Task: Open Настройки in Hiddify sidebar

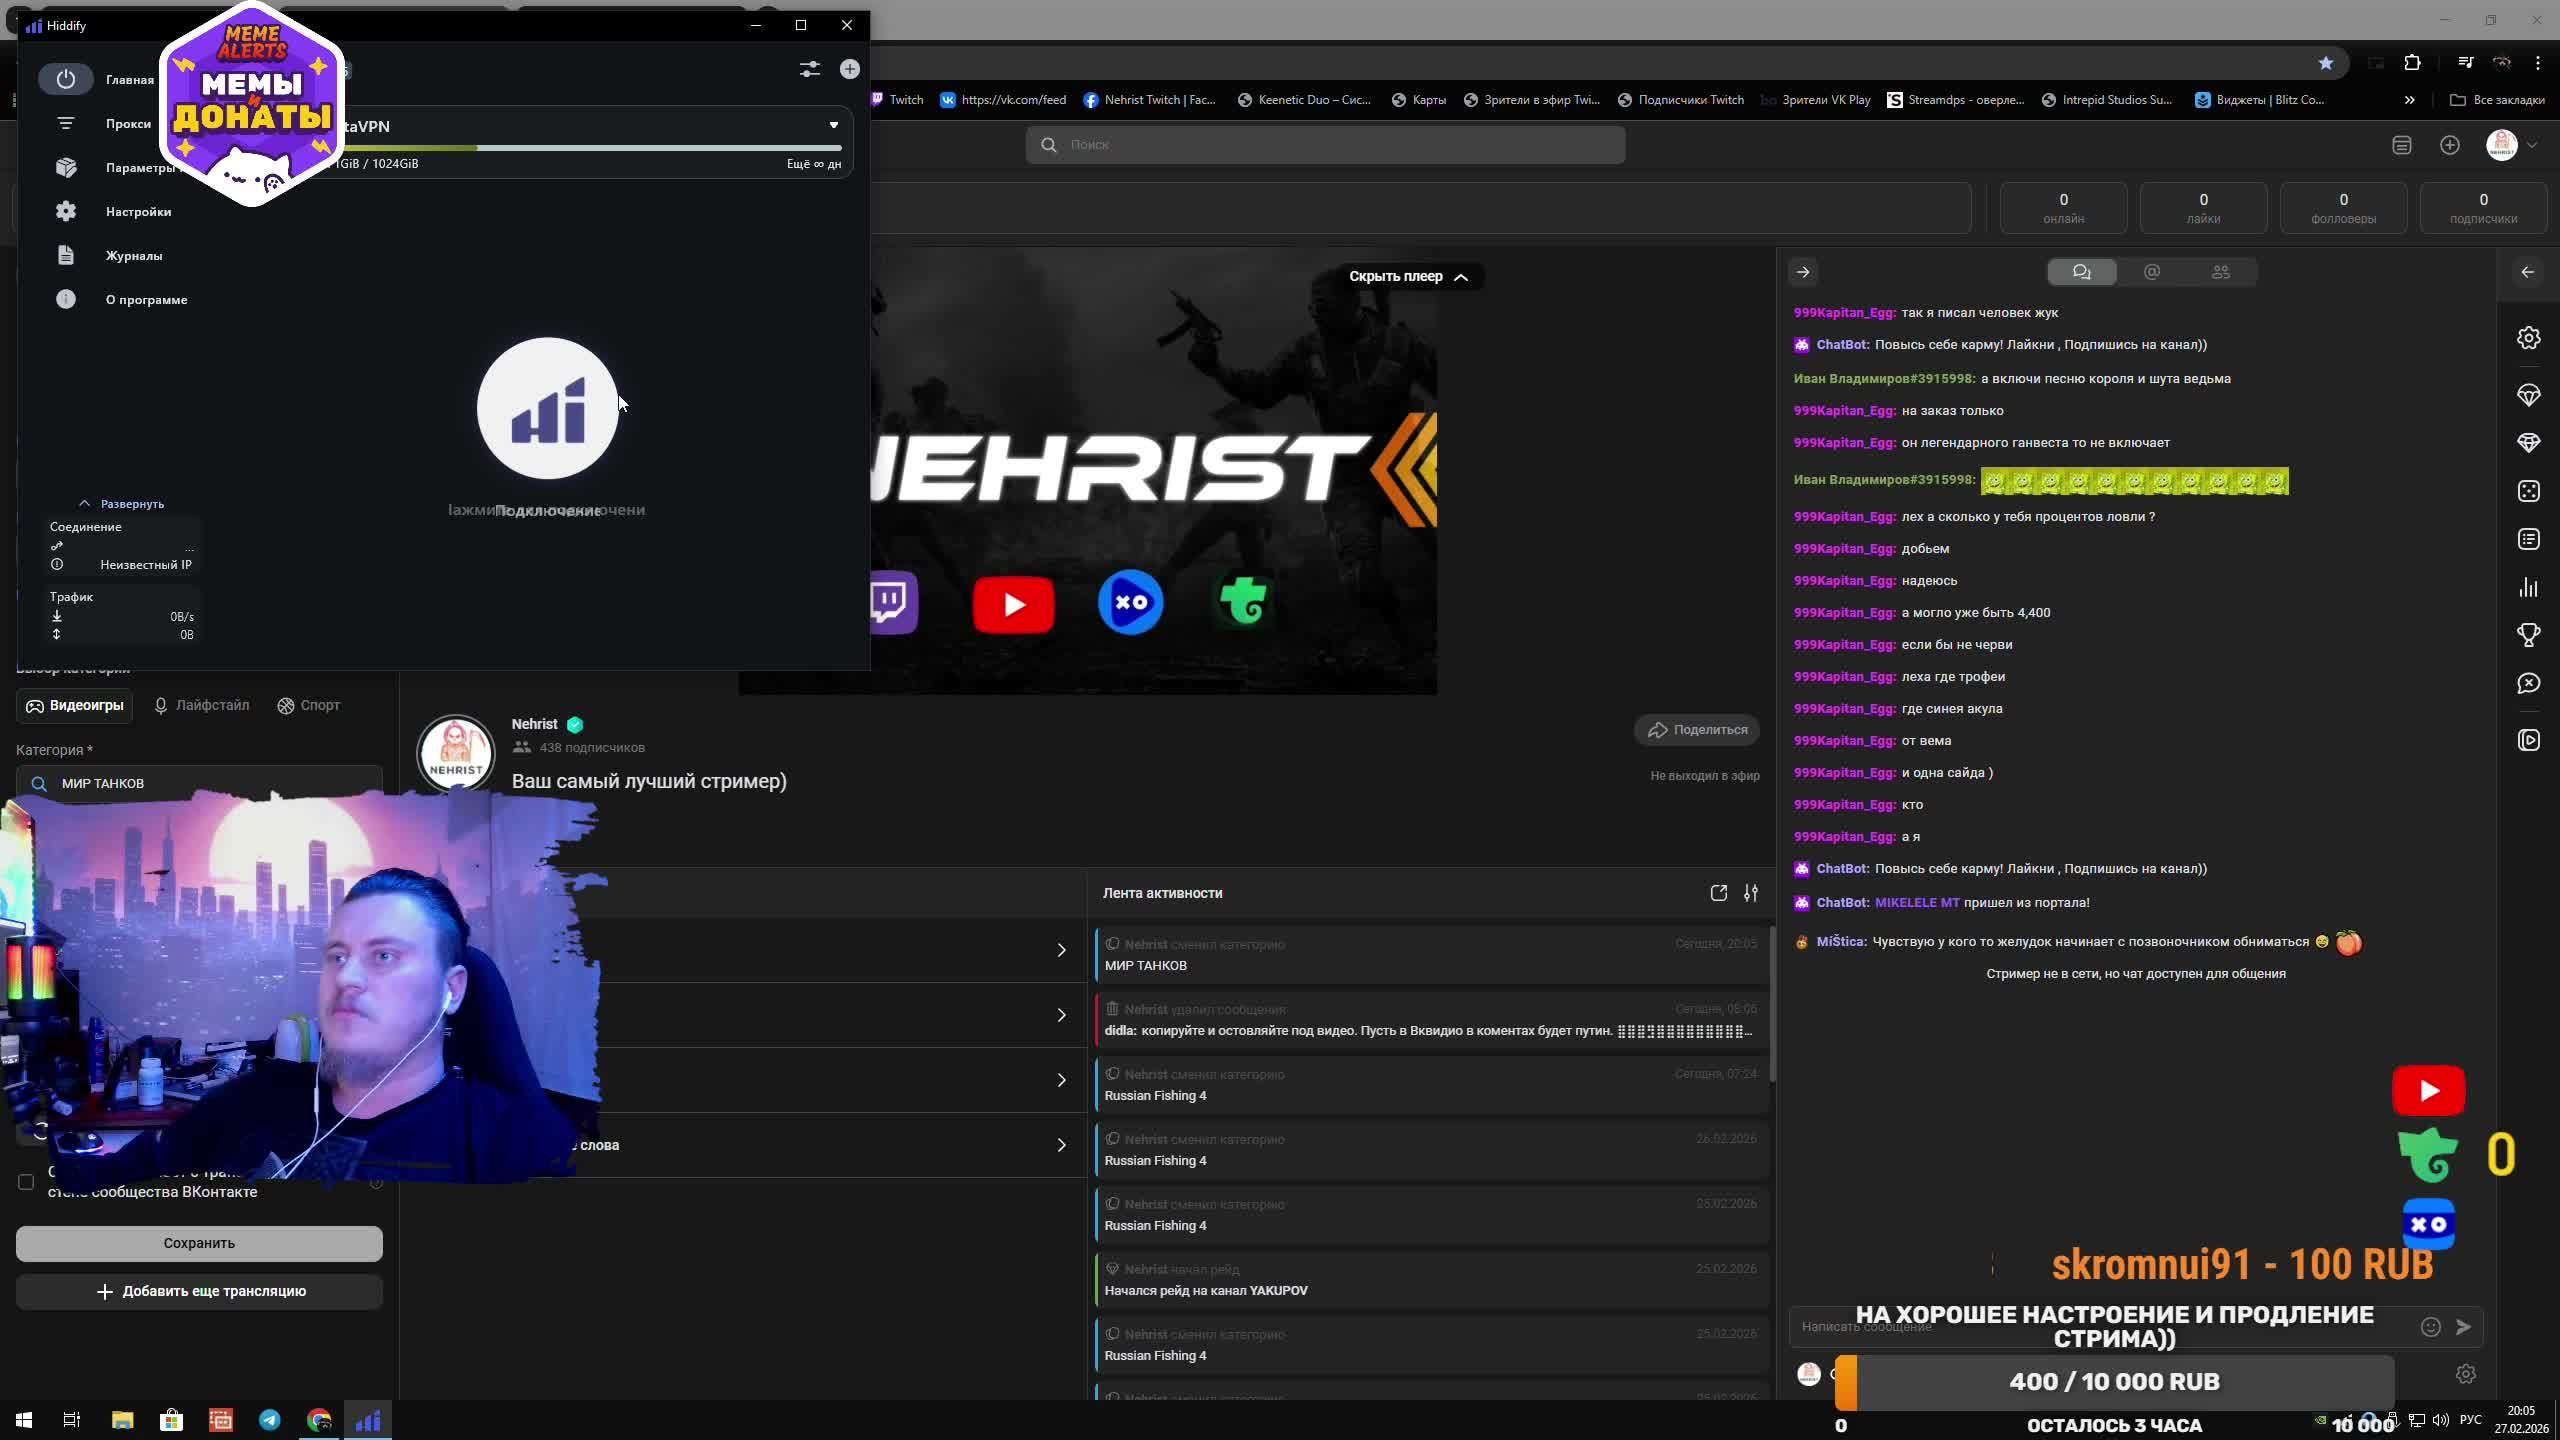Action: 138,212
